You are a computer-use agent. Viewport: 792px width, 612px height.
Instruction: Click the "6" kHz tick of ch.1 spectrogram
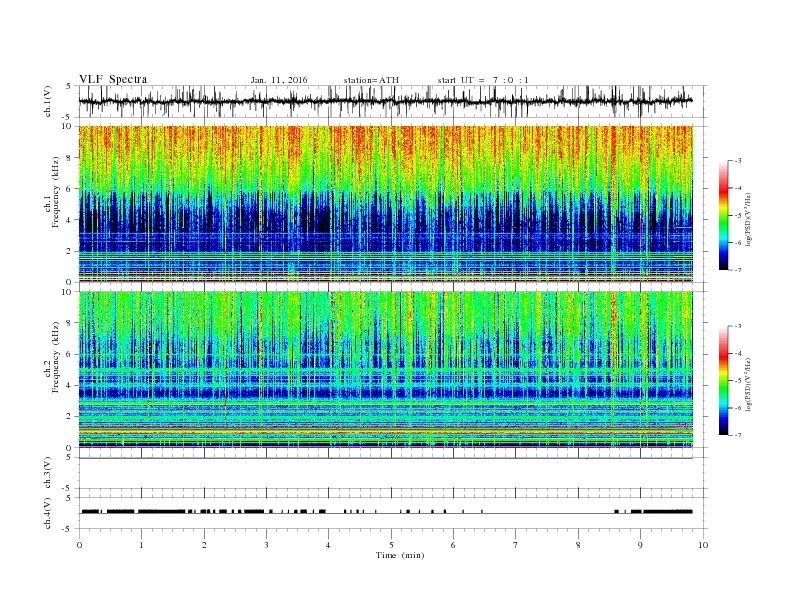(69, 188)
